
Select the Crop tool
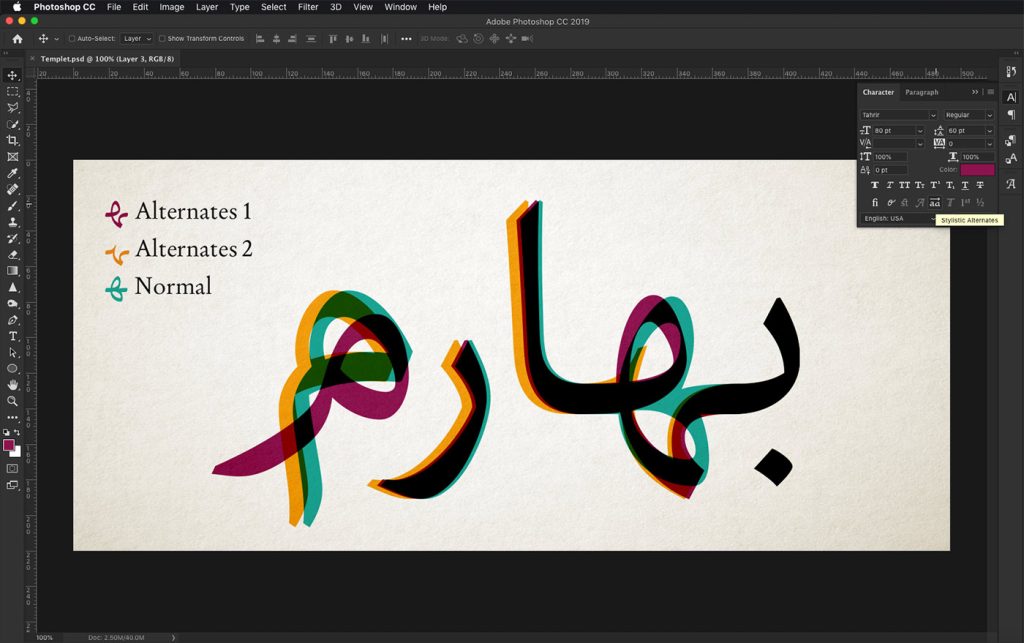(13, 140)
